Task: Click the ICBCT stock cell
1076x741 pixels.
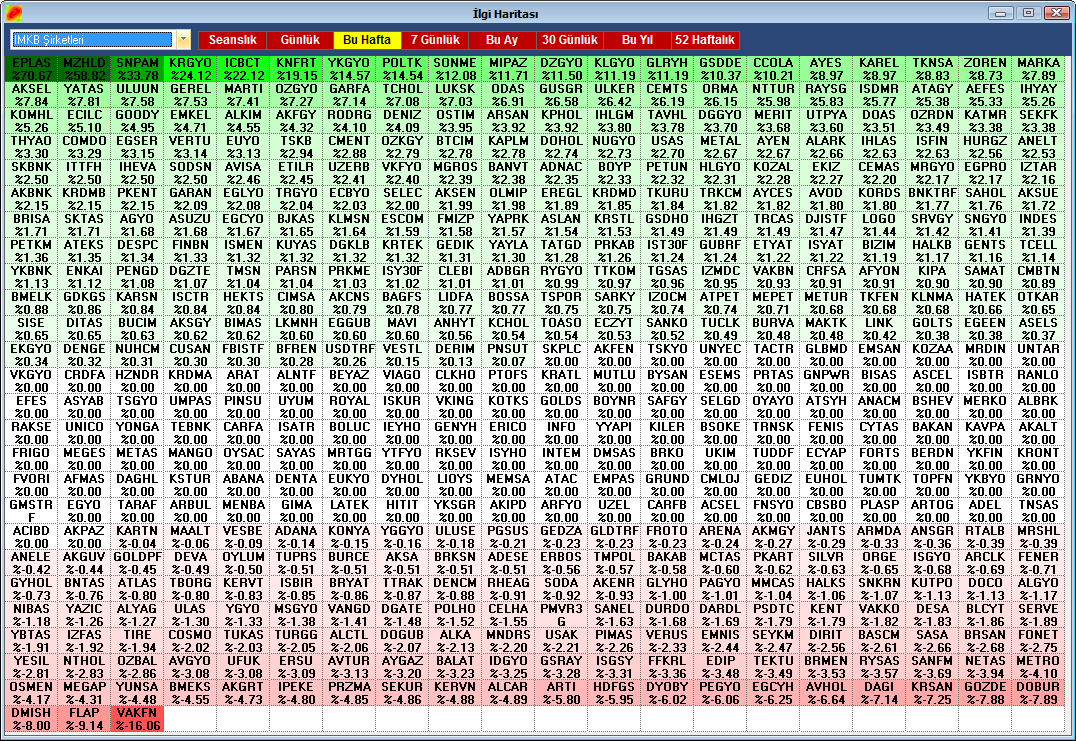Action: click(243, 69)
